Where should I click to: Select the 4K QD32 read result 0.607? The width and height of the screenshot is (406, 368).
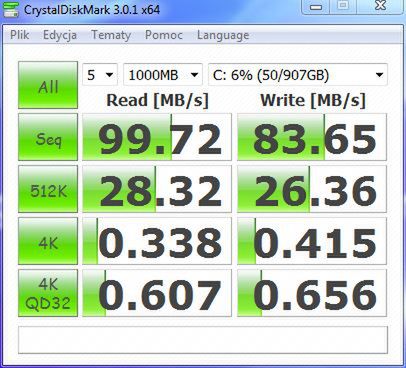(157, 293)
